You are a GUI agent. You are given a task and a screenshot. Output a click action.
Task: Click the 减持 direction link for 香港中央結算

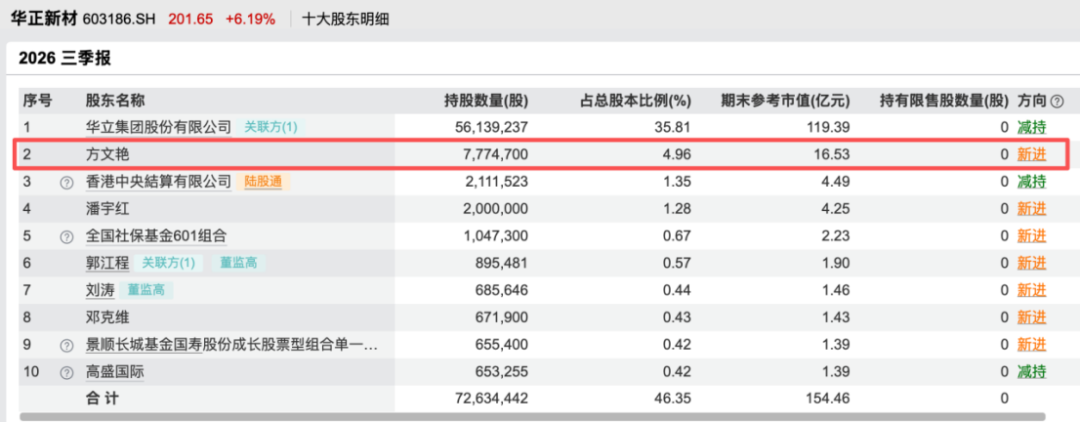pyautogui.click(x=1032, y=182)
